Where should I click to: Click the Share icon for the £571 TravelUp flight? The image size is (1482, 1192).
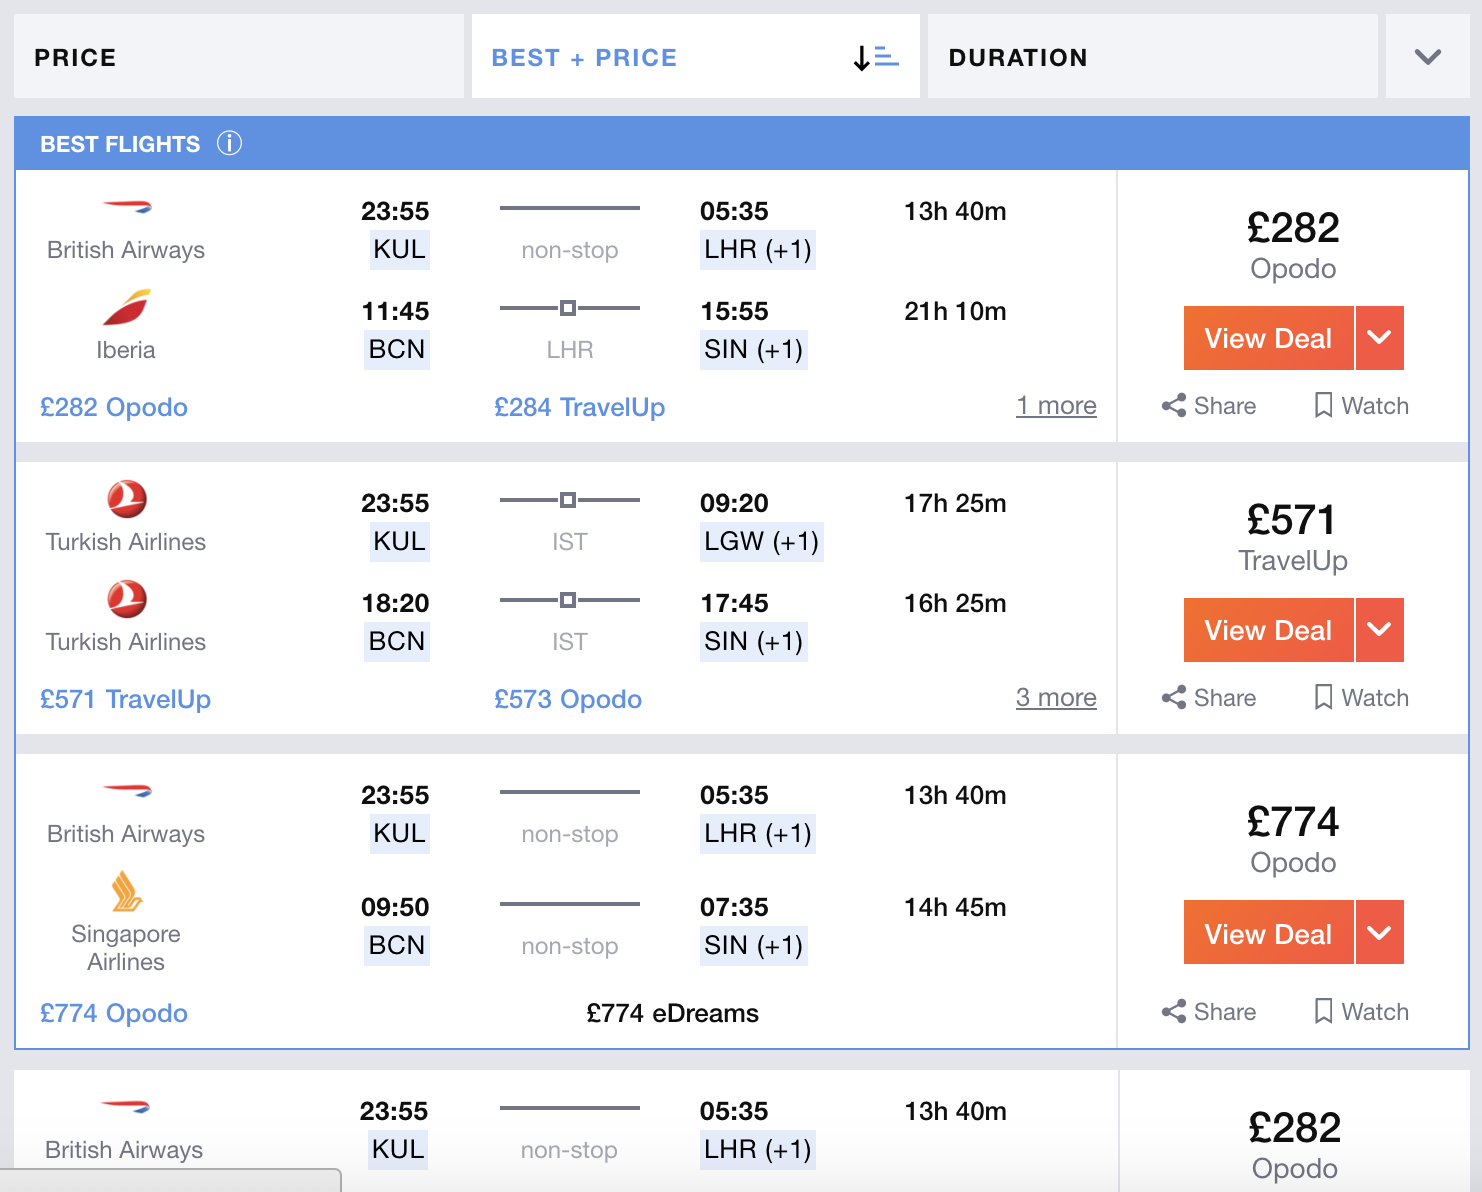[x=1174, y=698]
